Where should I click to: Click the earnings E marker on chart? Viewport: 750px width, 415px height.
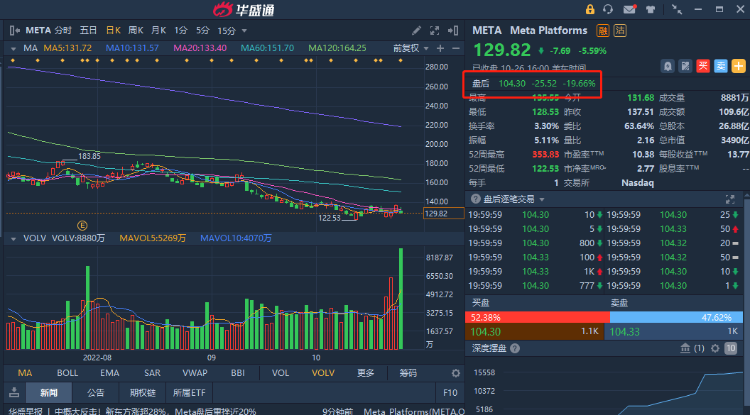[x=82, y=225]
